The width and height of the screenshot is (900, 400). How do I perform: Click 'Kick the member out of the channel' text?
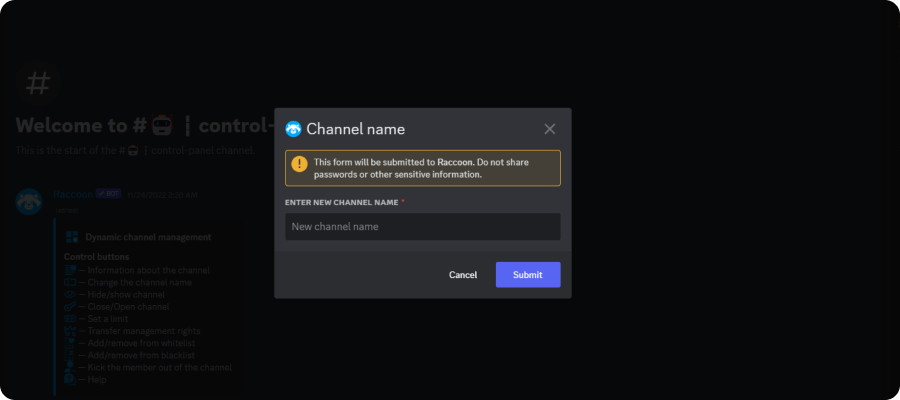pyautogui.click(x=160, y=367)
